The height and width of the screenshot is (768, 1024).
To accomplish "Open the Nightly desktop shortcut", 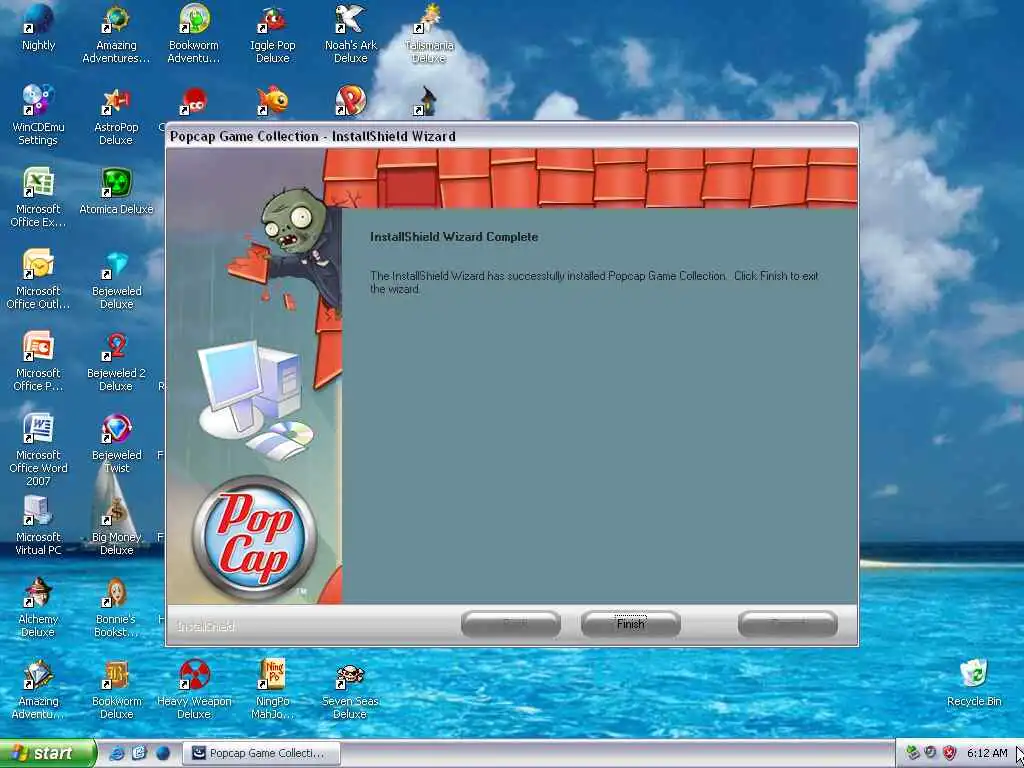I will (38, 27).
